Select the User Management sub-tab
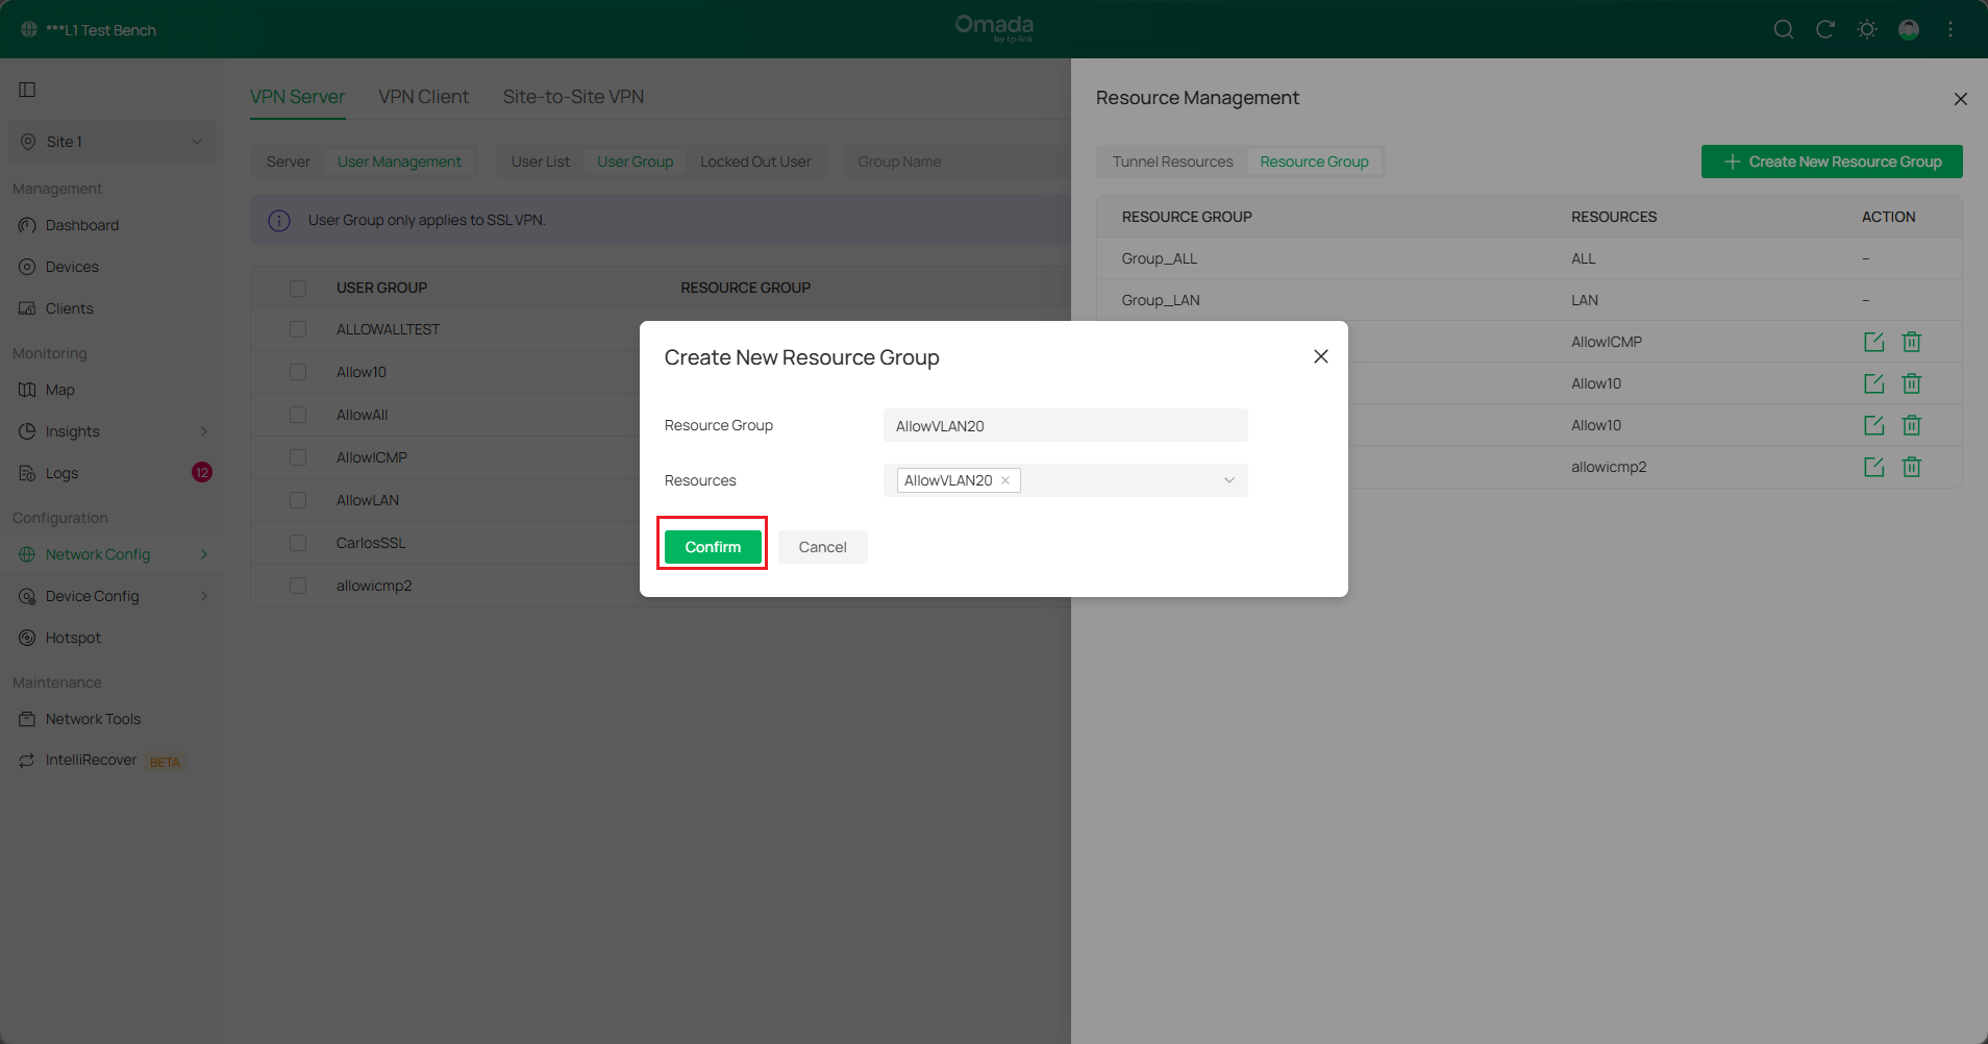 pyautogui.click(x=399, y=162)
